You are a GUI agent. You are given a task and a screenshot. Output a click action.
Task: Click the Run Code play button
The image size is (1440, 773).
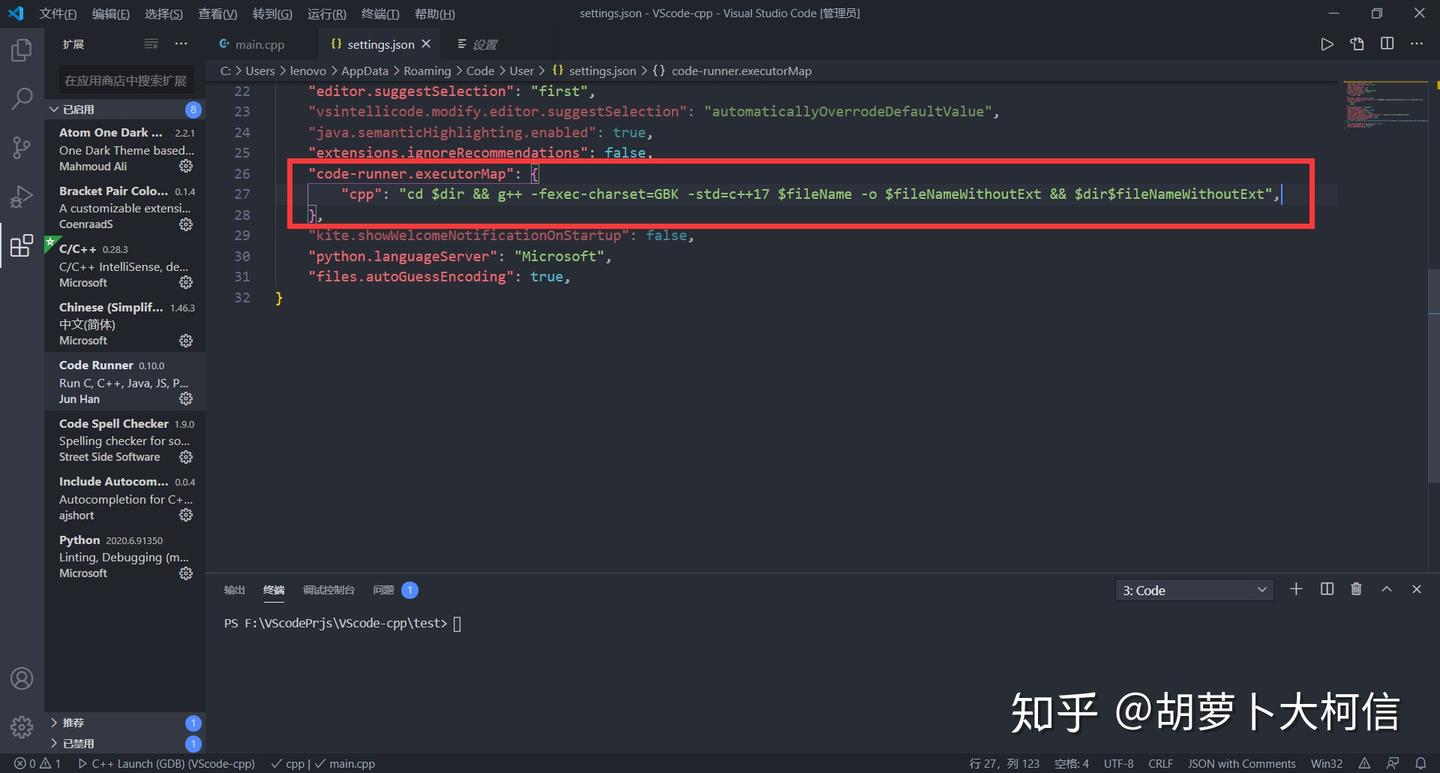(x=1328, y=43)
